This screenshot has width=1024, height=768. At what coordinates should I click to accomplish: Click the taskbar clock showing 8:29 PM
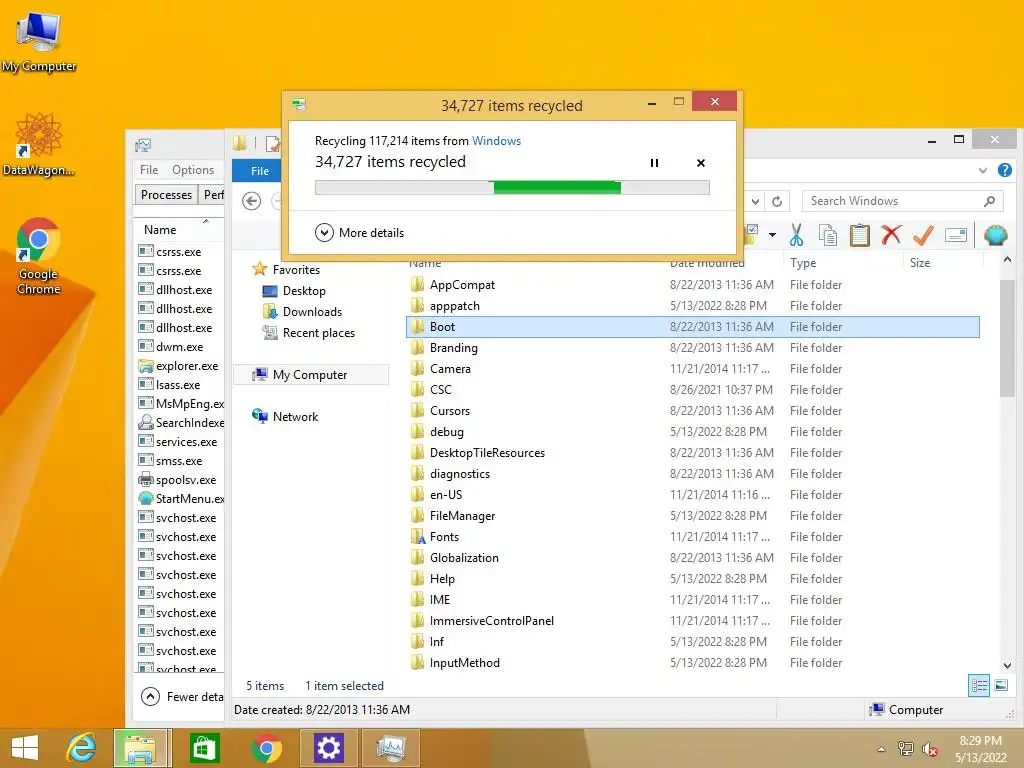coord(980,741)
